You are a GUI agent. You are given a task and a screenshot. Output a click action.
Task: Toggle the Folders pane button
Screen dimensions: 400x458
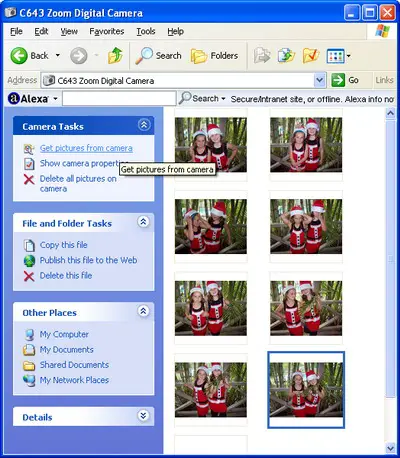click(x=214, y=55)
